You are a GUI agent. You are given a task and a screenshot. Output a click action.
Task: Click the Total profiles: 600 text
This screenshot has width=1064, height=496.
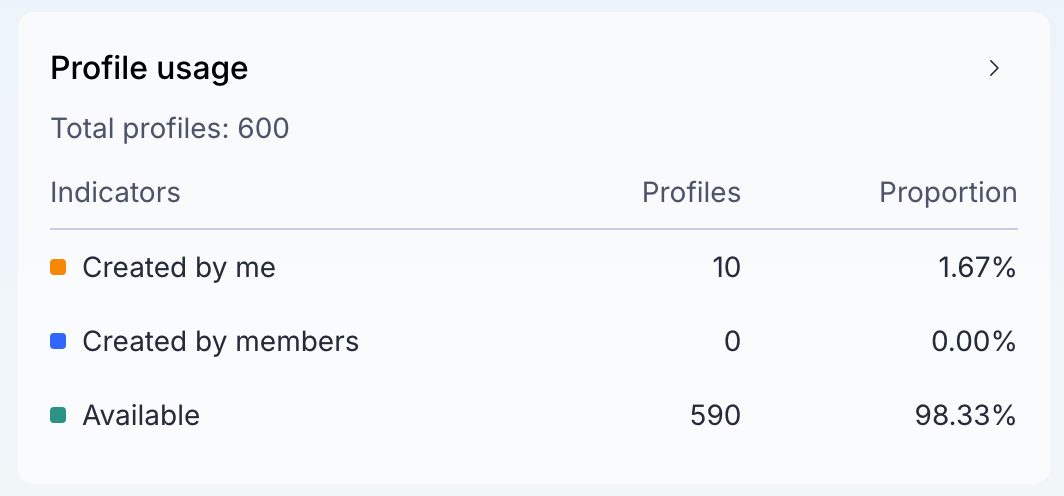(170, 128)
